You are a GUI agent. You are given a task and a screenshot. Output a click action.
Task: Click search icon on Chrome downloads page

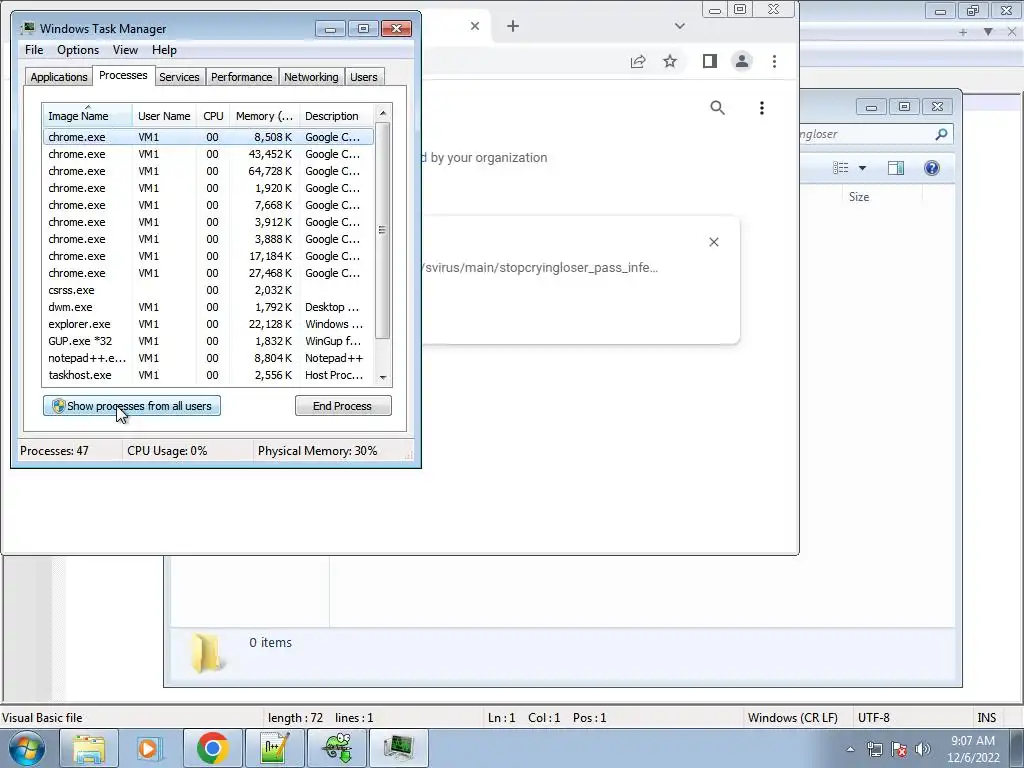pos(718,108)
